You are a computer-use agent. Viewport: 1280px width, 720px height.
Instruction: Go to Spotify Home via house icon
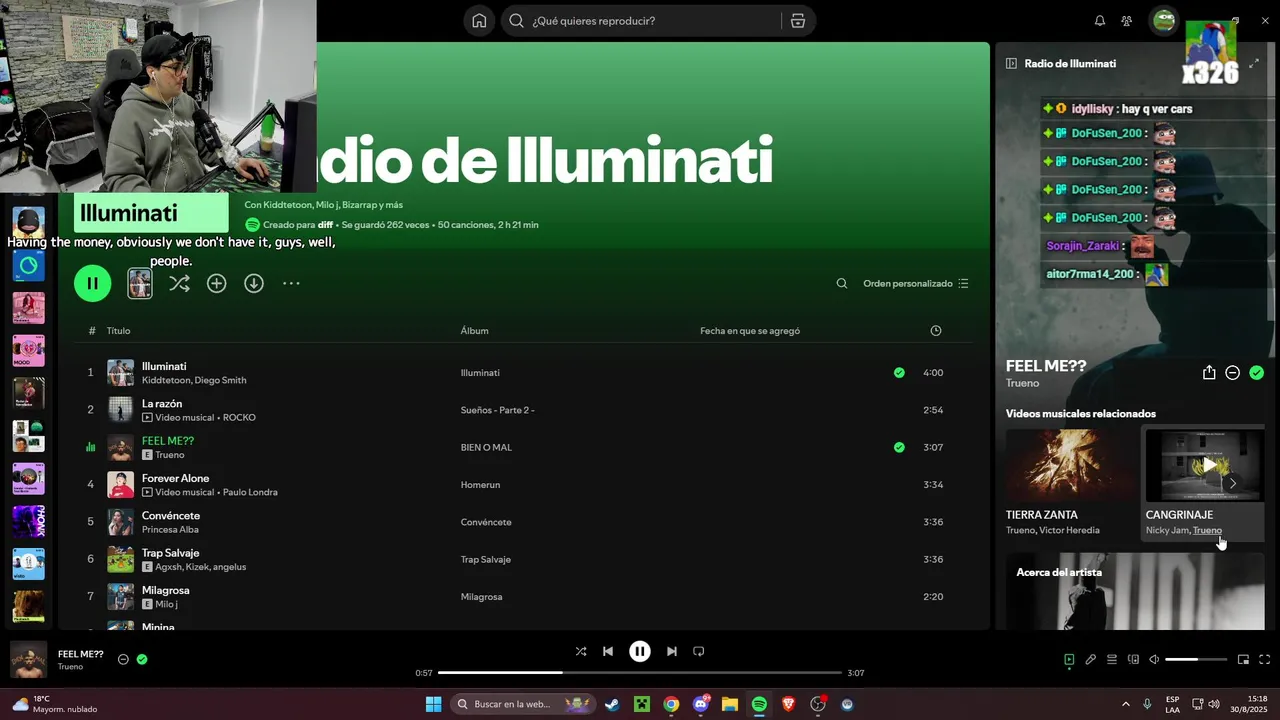pos(480,21)
